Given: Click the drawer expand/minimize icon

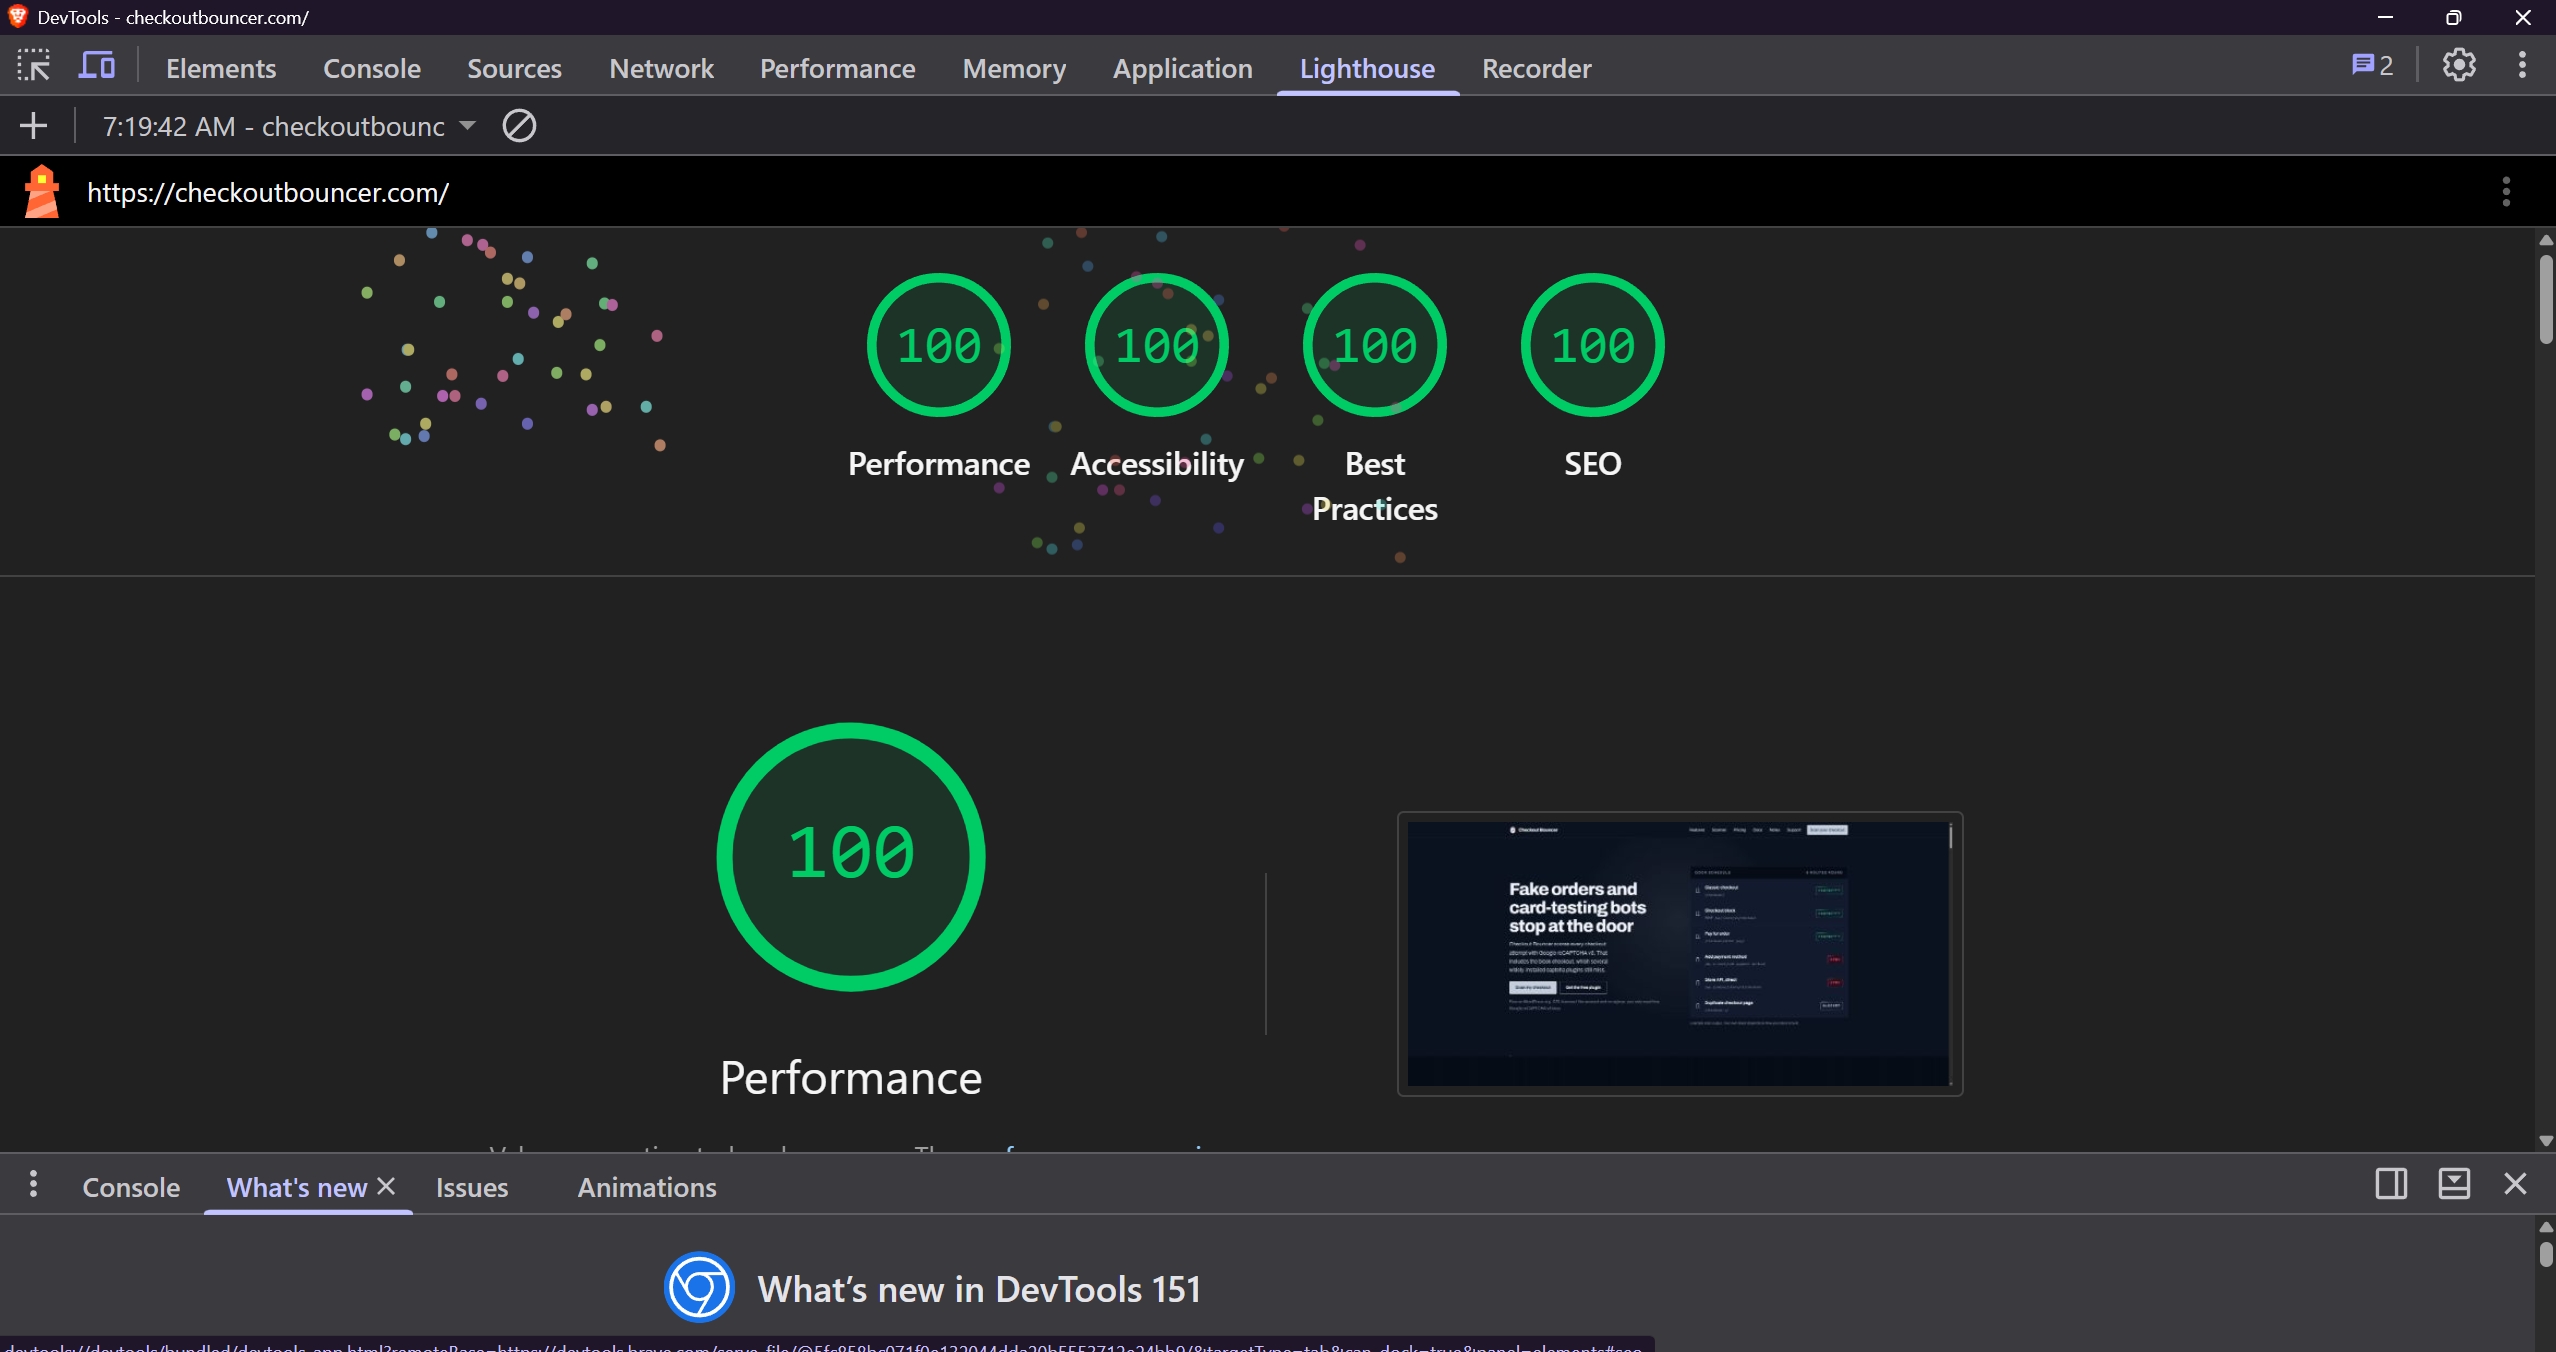Looking at the screenshot, I should click(x=2454, y=1184).
